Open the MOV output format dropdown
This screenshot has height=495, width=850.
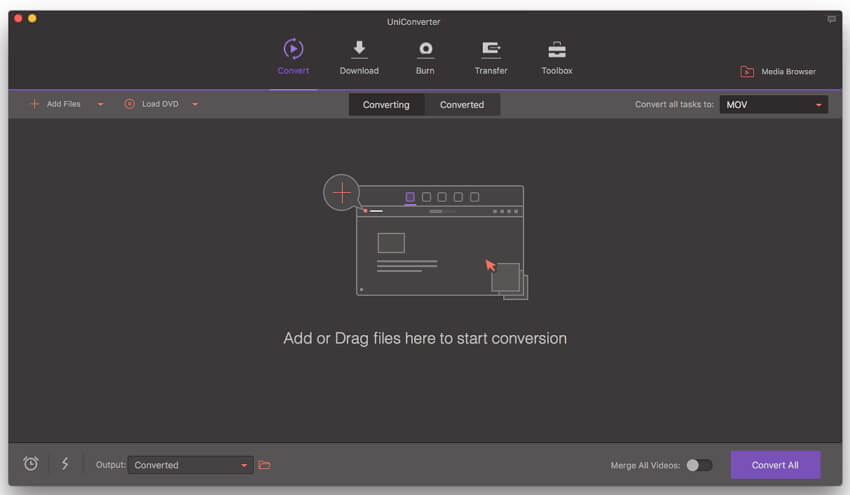coord(773,104)
